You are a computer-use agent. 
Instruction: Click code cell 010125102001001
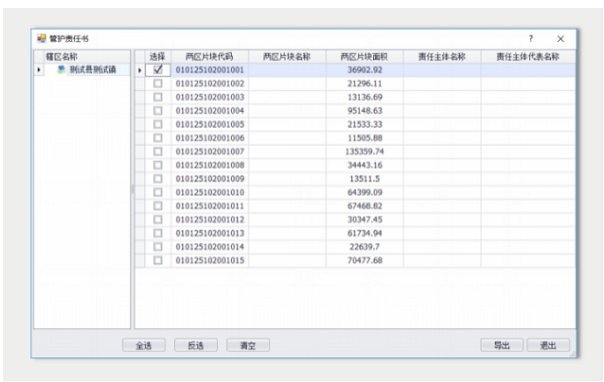pyautogui.click(x=210, y=70)
